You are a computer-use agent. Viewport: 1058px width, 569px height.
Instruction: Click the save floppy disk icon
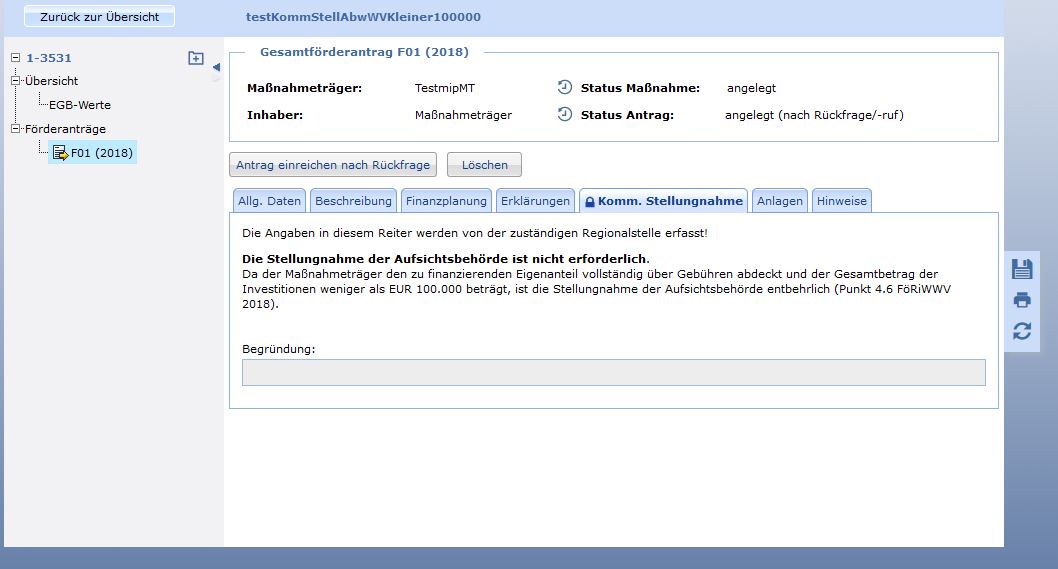[1022, 269]
